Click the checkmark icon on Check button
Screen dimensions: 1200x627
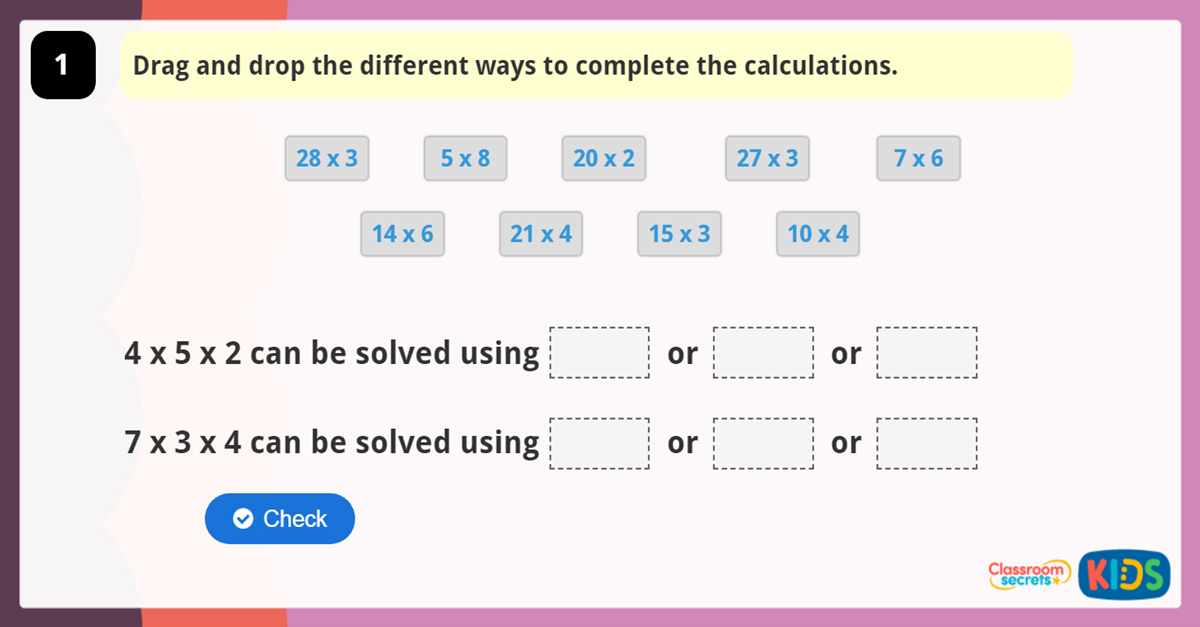tap(242, 518)
